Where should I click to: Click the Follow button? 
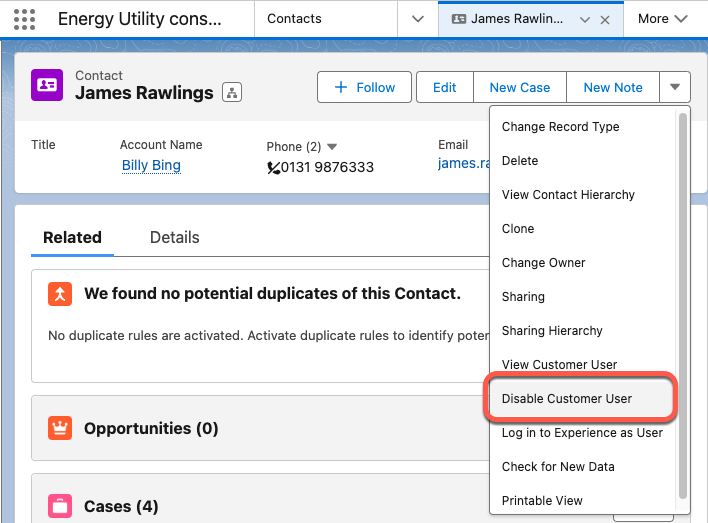click(x=364, y=87)
